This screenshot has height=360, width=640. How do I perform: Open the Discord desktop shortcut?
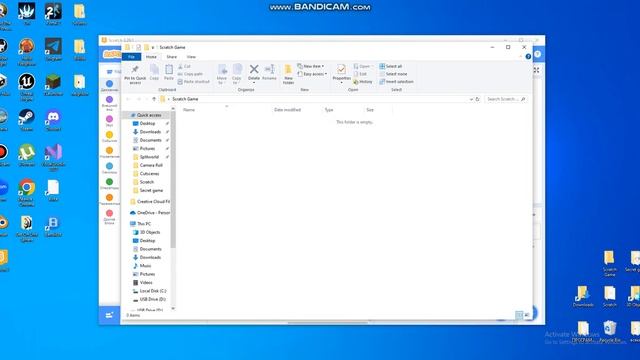(x=53, y=120)
